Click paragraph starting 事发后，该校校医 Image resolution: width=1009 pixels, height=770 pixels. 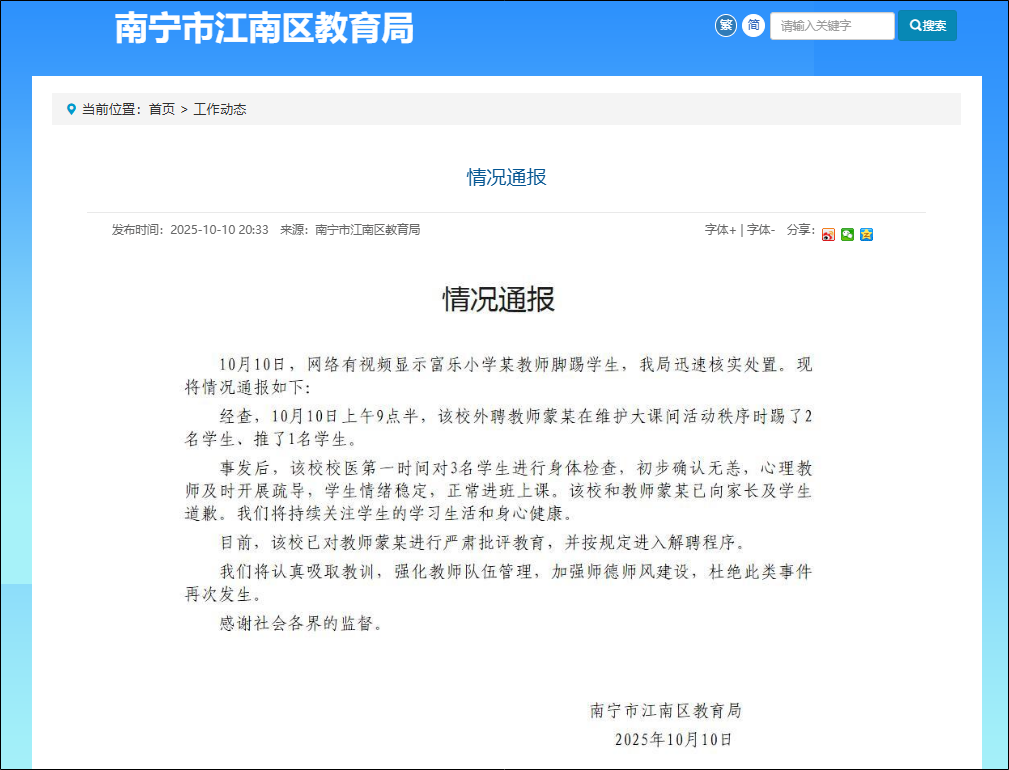pyautogui.click(x=499, y=491)
